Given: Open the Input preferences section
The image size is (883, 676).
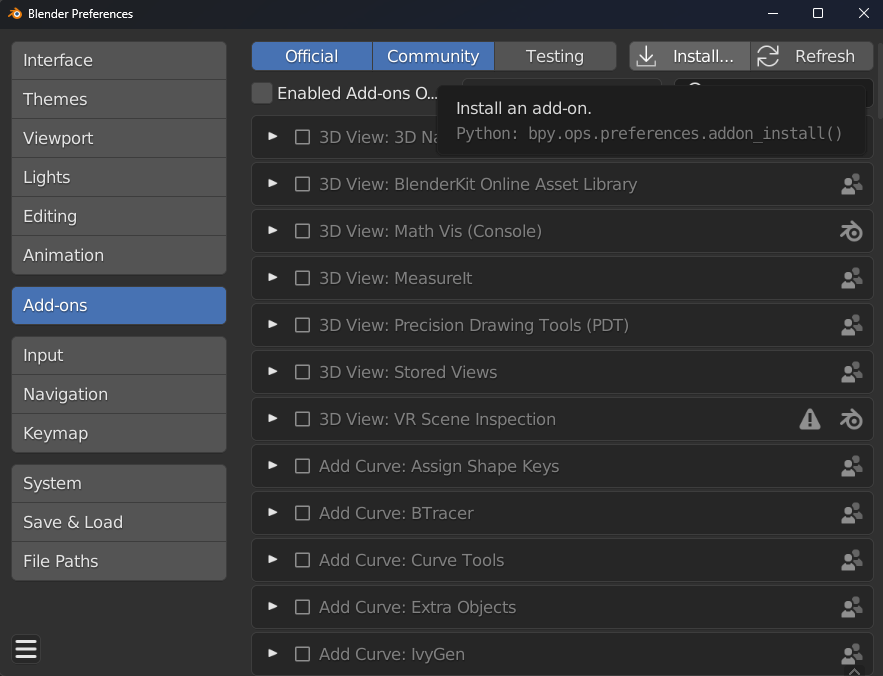Looking at the screenshot, I should (119, 355).
